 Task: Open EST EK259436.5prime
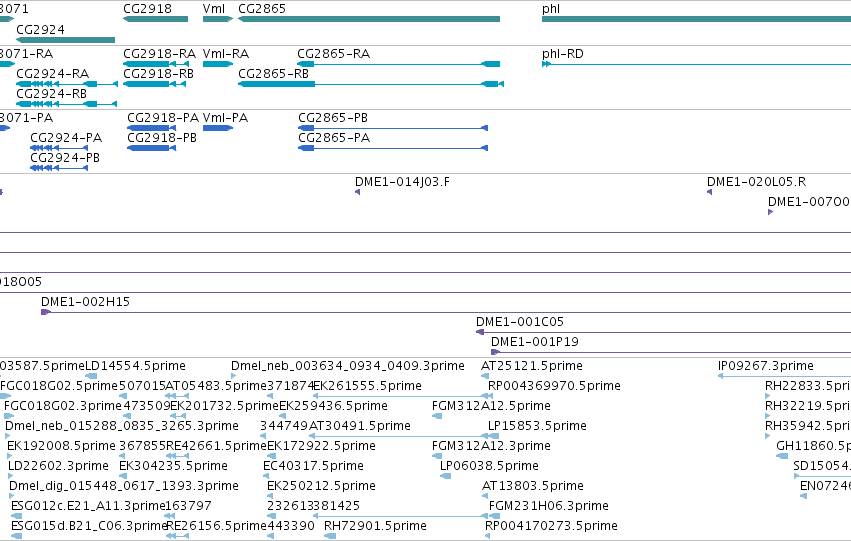pyautogui.click(x=333, y=406)
